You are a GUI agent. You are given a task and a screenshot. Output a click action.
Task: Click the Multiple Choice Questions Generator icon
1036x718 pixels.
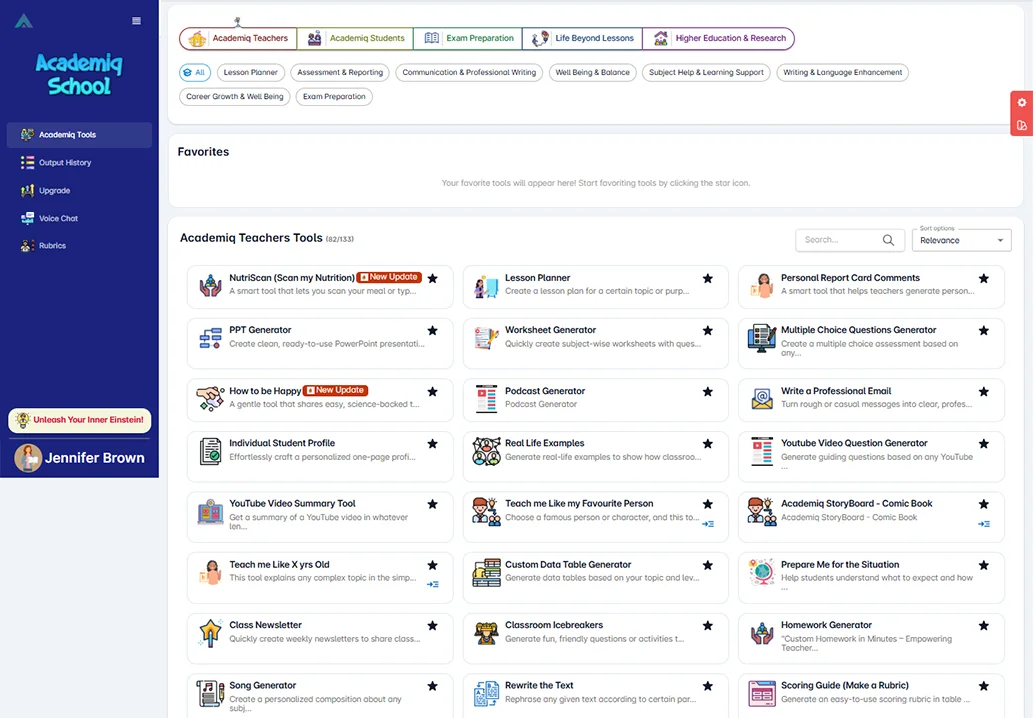coord(762,338)
